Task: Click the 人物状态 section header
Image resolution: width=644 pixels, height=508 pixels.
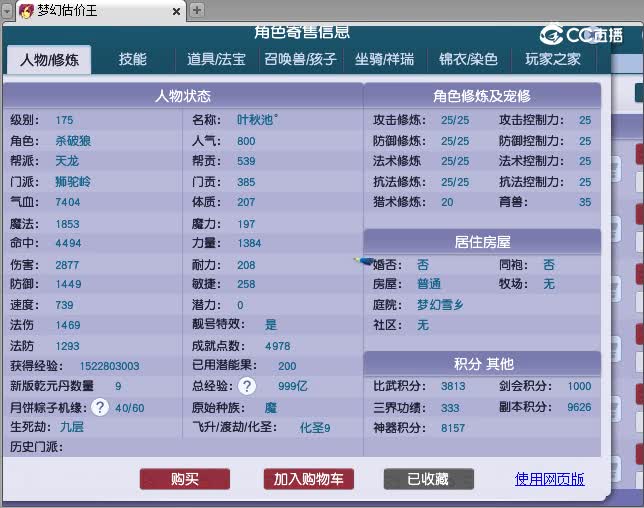Action: coord(183,96)
